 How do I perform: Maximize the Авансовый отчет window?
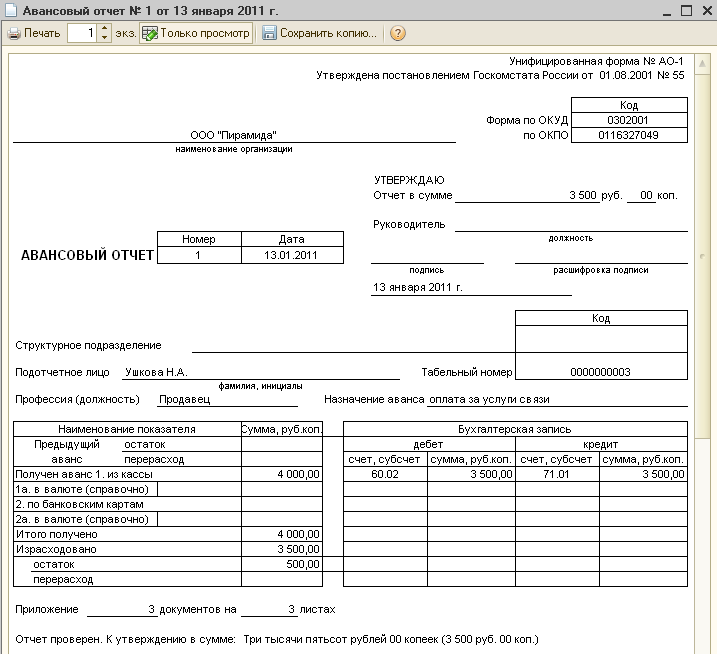click(686, 10)
